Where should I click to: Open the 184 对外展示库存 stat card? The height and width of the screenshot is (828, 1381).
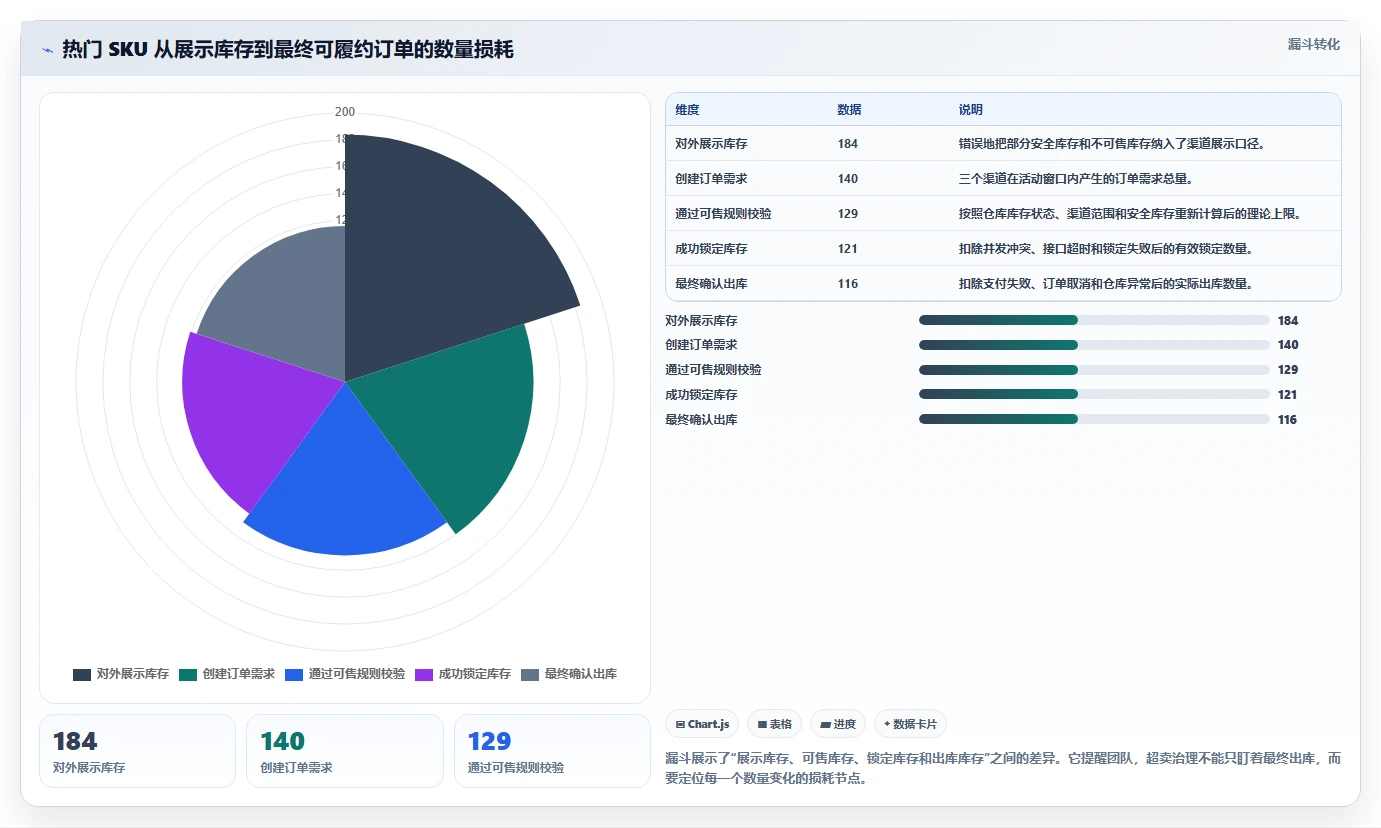pyautogui.click(x=137, y=751)
